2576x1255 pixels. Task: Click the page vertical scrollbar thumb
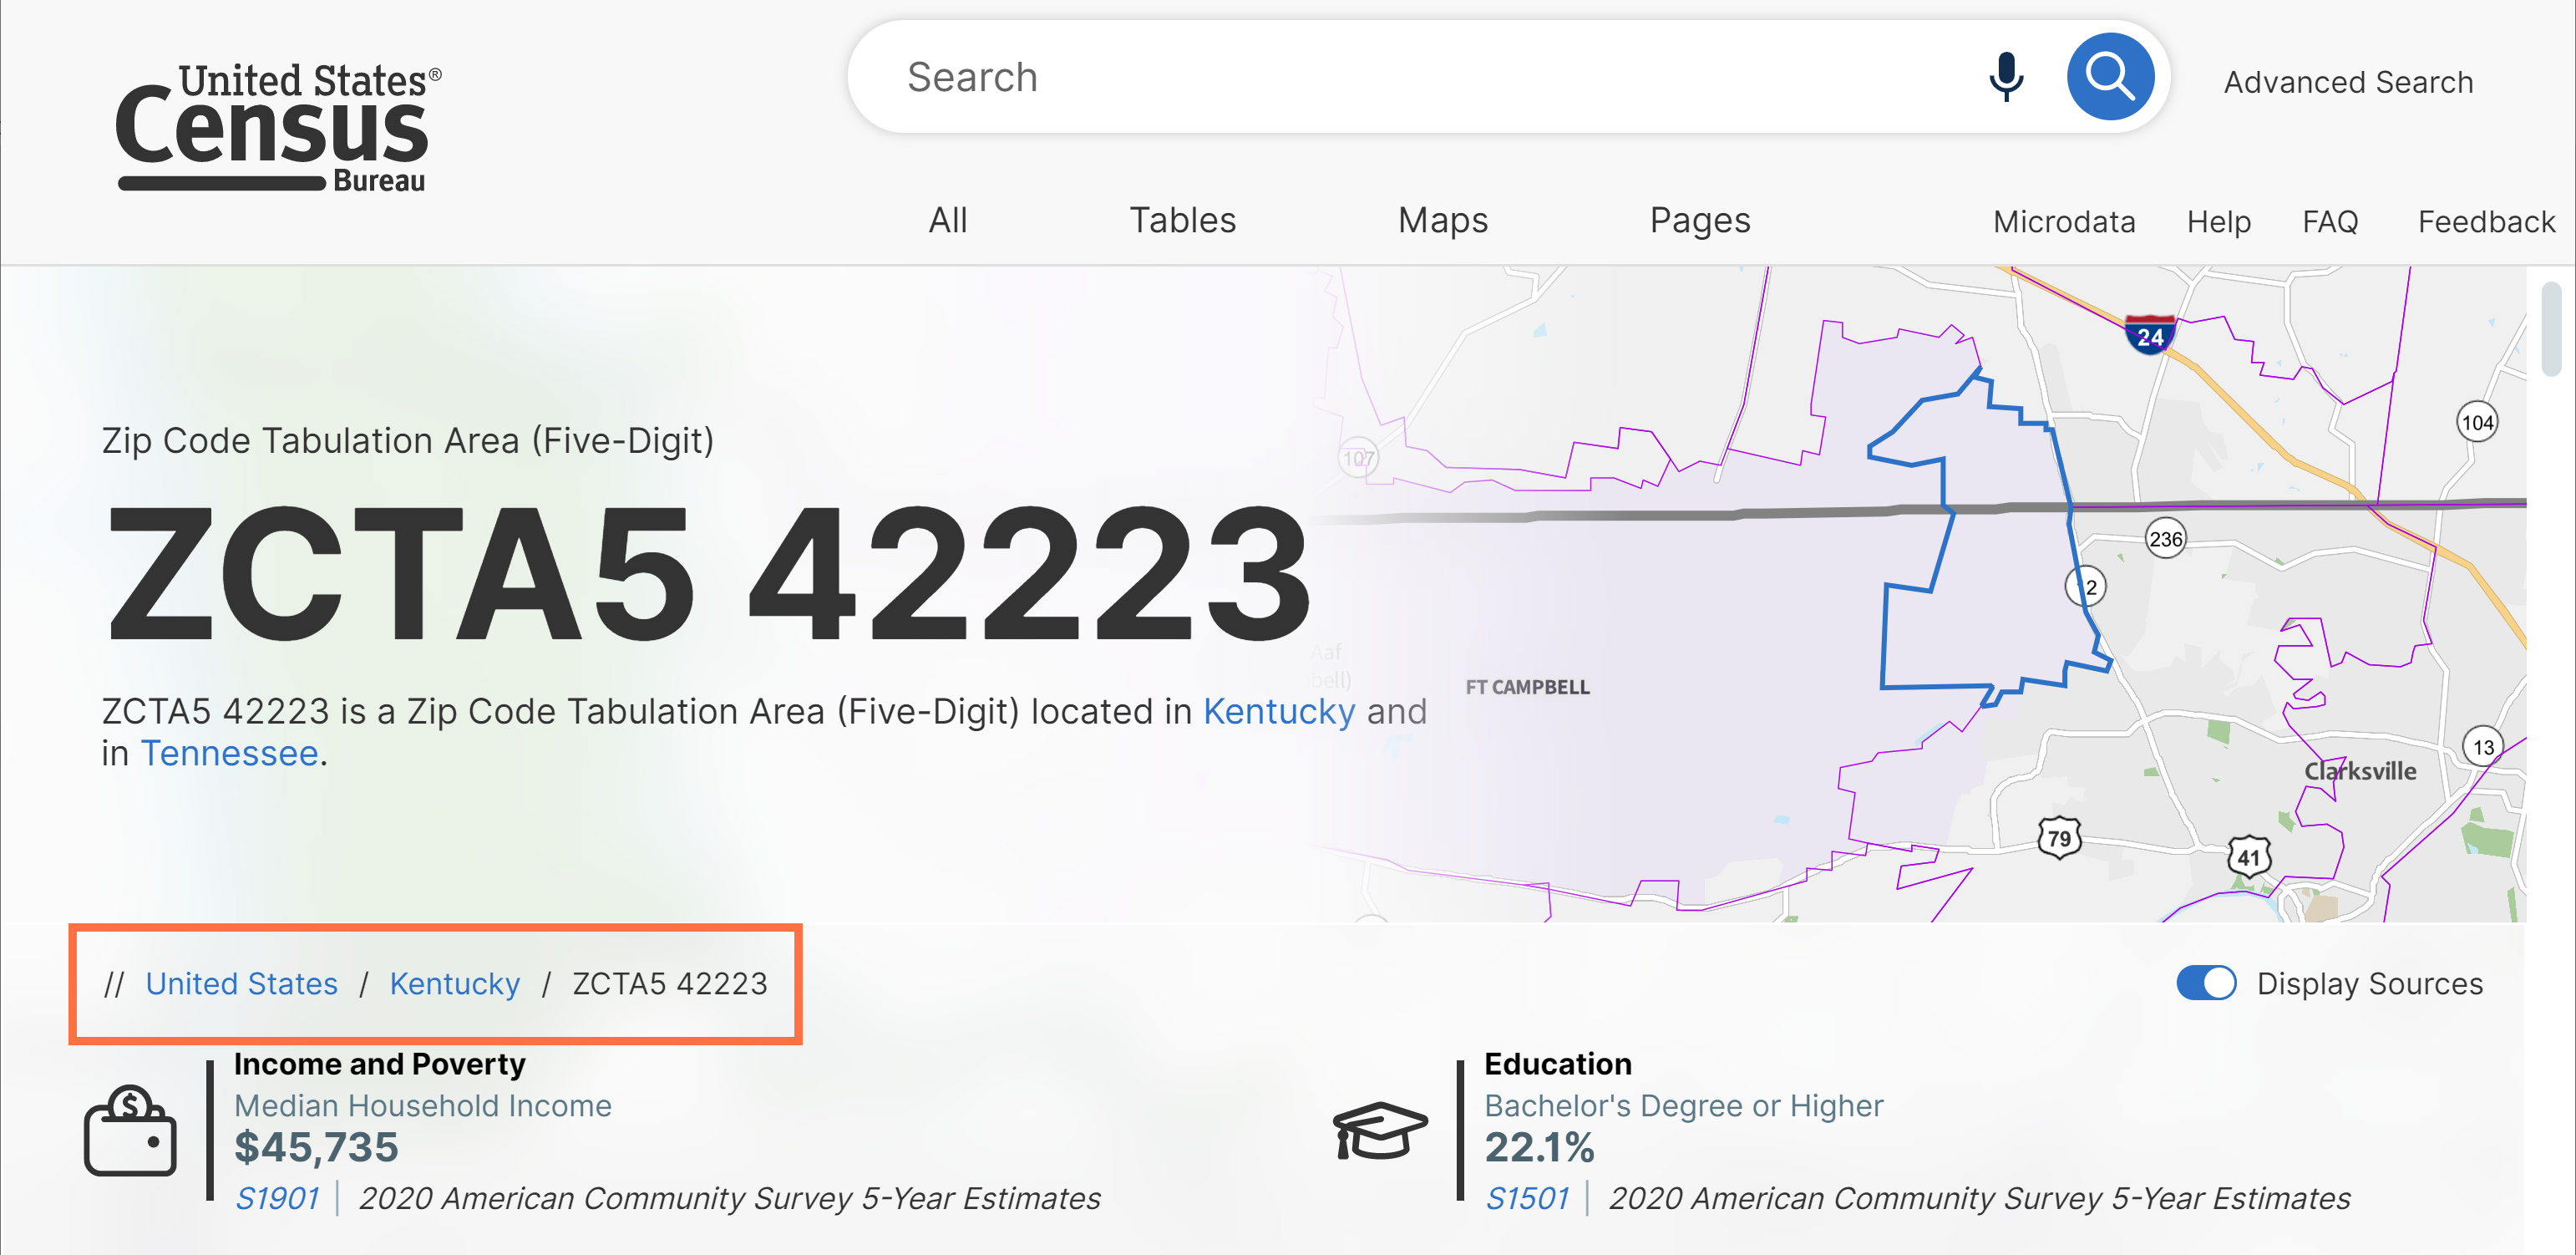(2552, 329)
